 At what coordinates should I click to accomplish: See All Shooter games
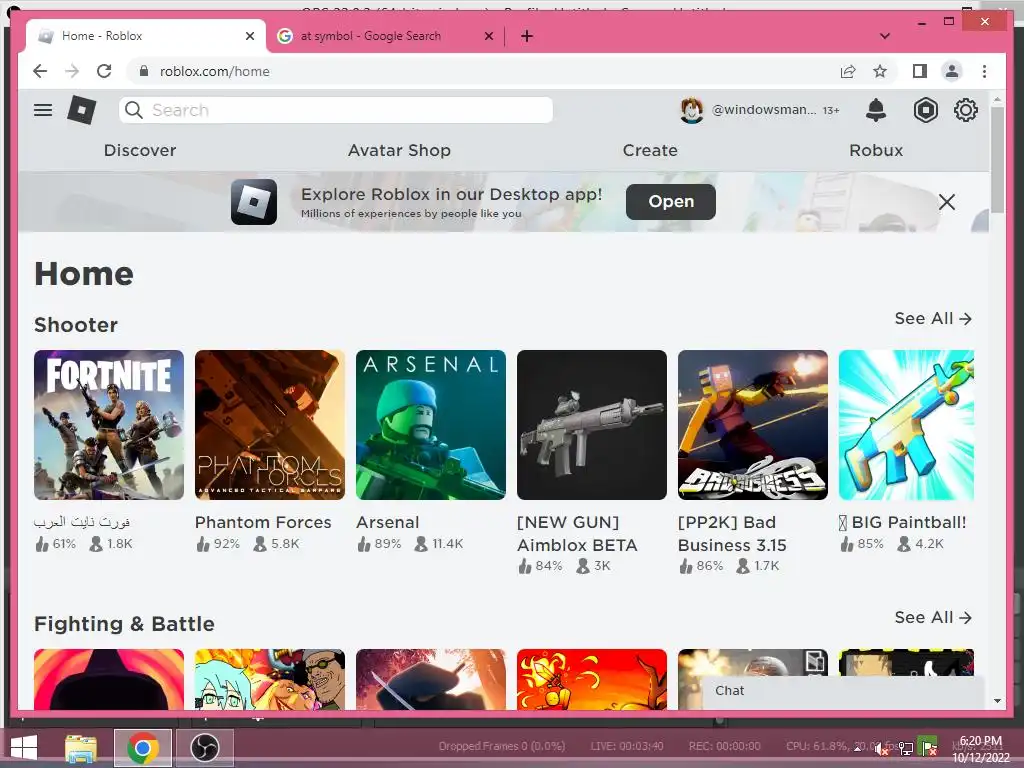pos(933,318)
